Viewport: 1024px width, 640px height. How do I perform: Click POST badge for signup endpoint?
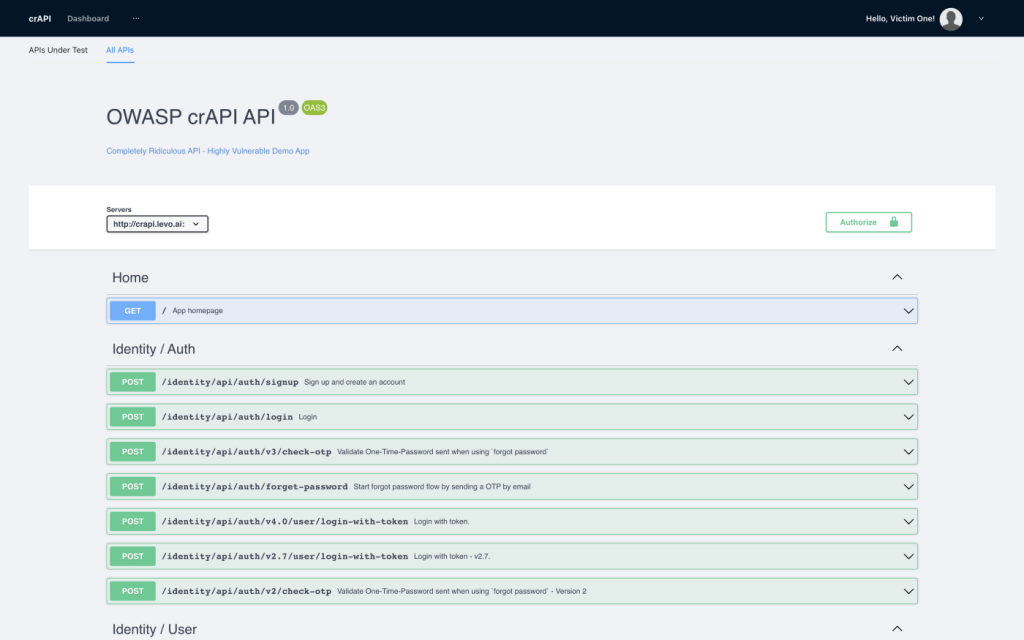pyautogui.click(x=133, y=382)
